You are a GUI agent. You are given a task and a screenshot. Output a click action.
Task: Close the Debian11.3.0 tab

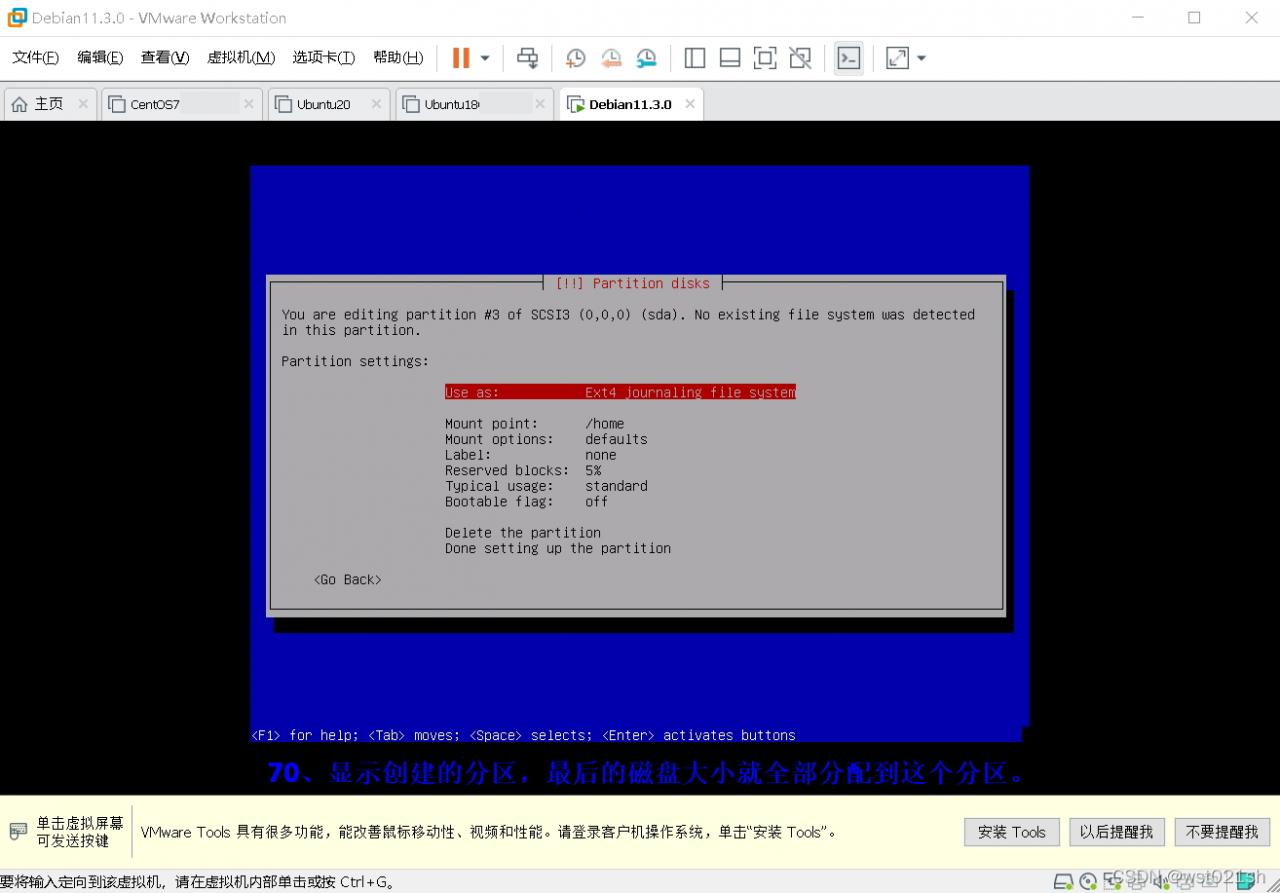click(x=689, y=104)
